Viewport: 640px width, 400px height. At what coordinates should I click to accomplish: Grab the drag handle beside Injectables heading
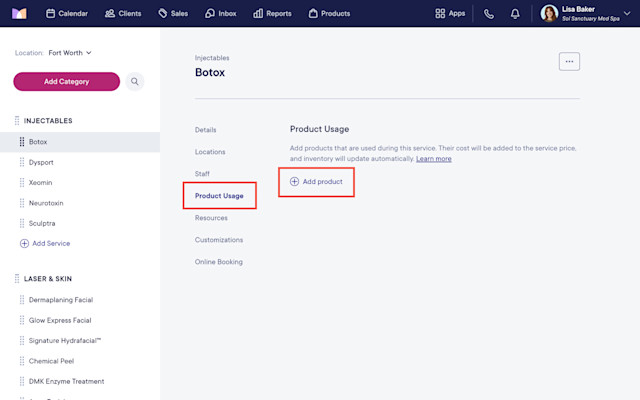(17, 121)
